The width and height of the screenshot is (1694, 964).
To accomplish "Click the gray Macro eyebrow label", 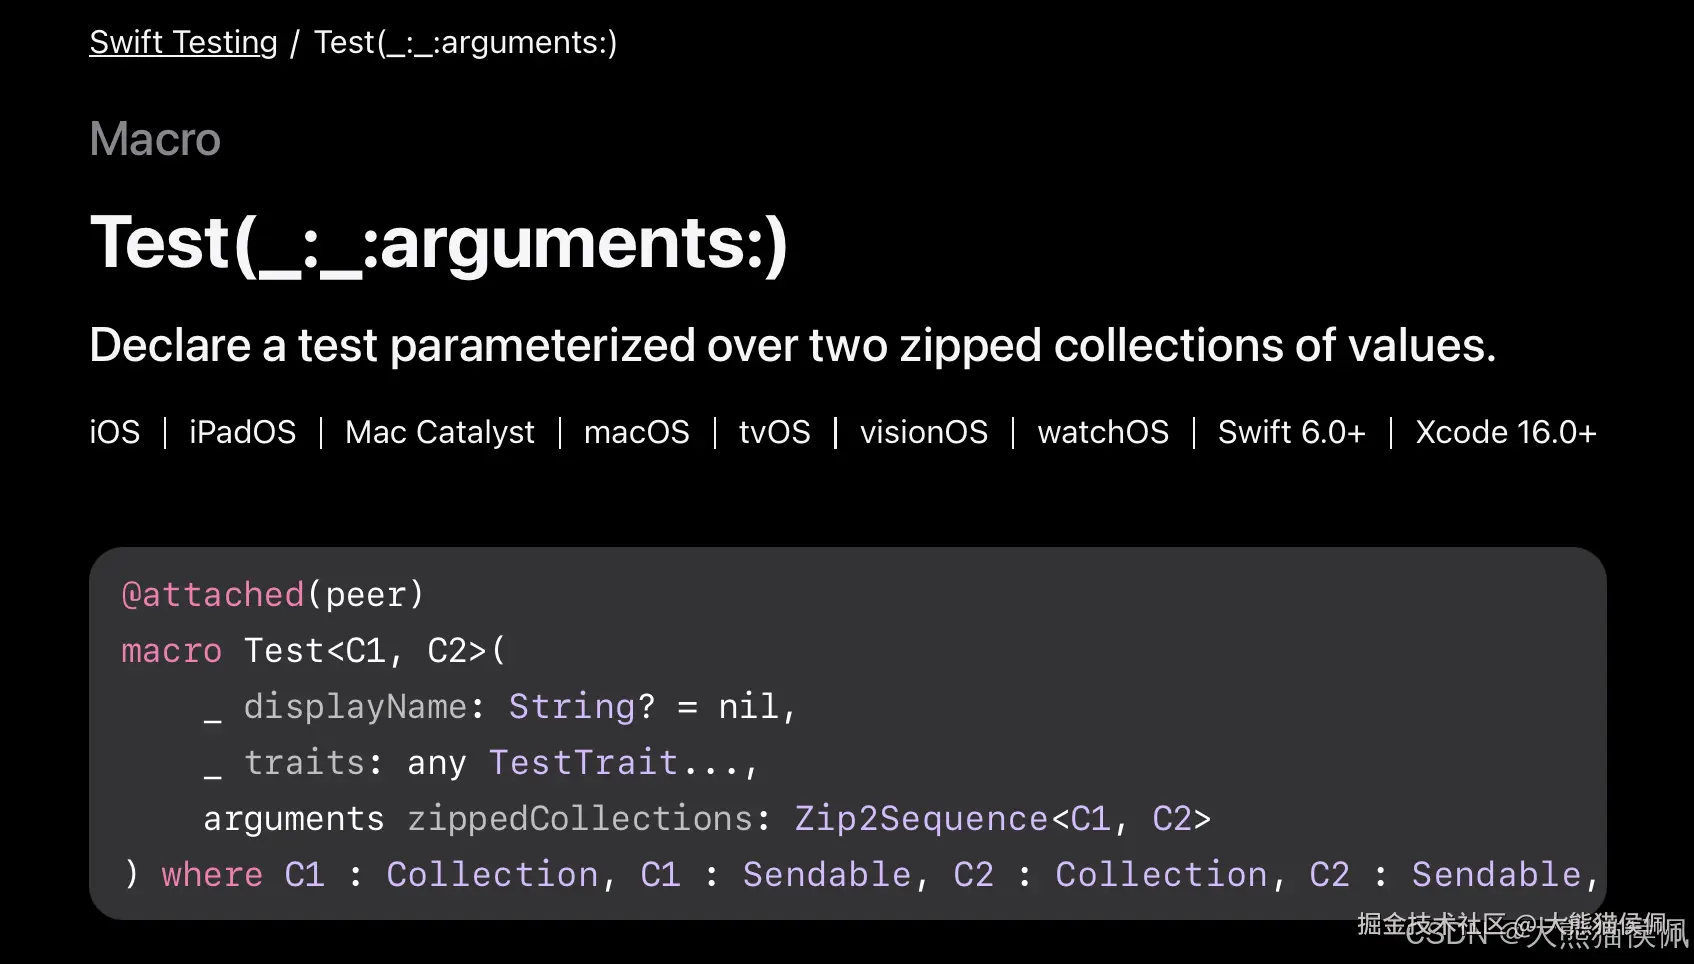I will [x=155, y=139].
